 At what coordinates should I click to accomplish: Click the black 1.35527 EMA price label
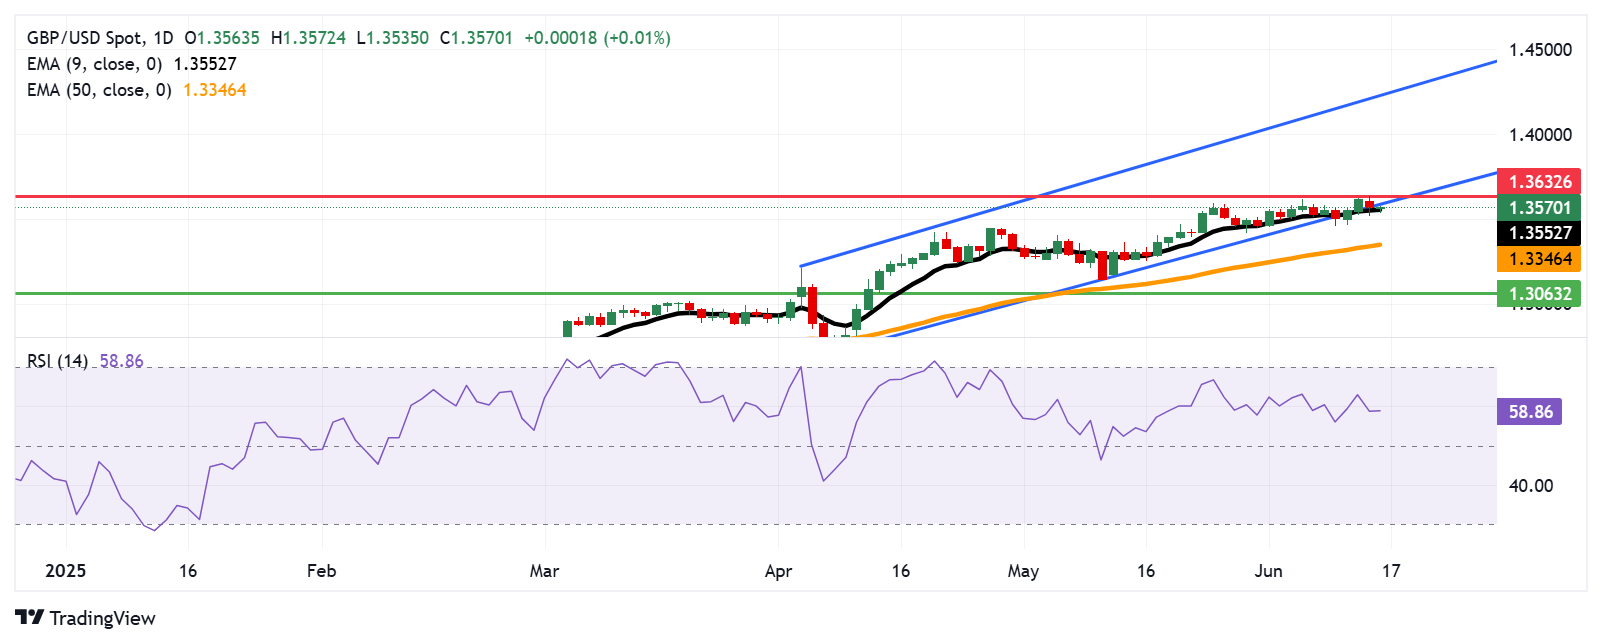1539,233
